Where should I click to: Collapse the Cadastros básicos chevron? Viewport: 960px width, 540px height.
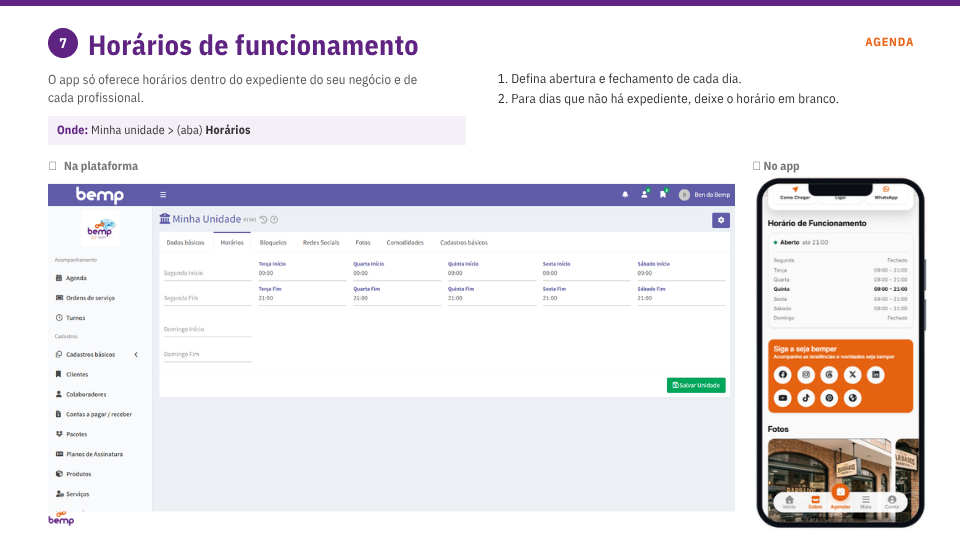tap(136, 354)
